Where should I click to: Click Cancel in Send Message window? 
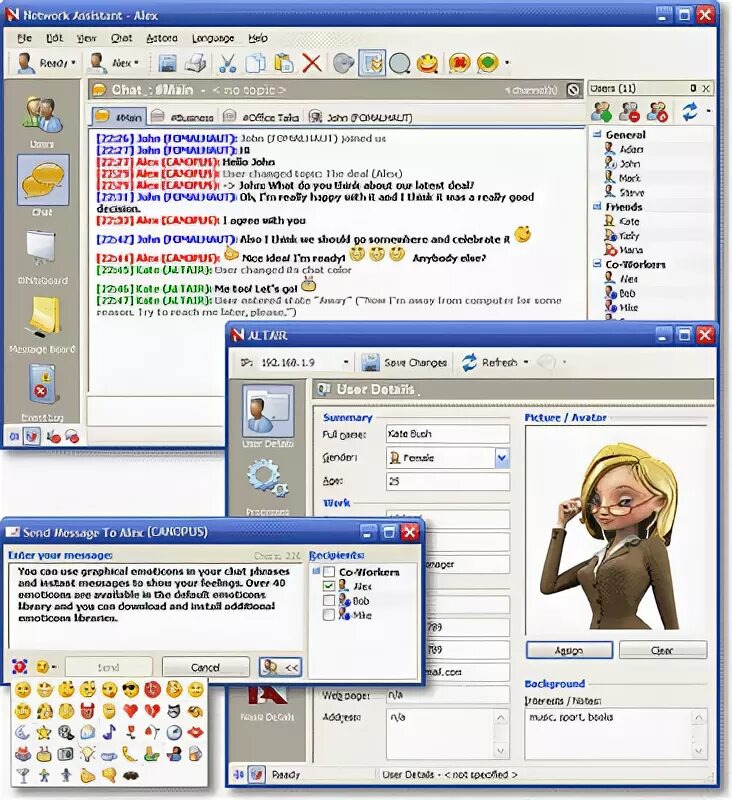point(206,667)
